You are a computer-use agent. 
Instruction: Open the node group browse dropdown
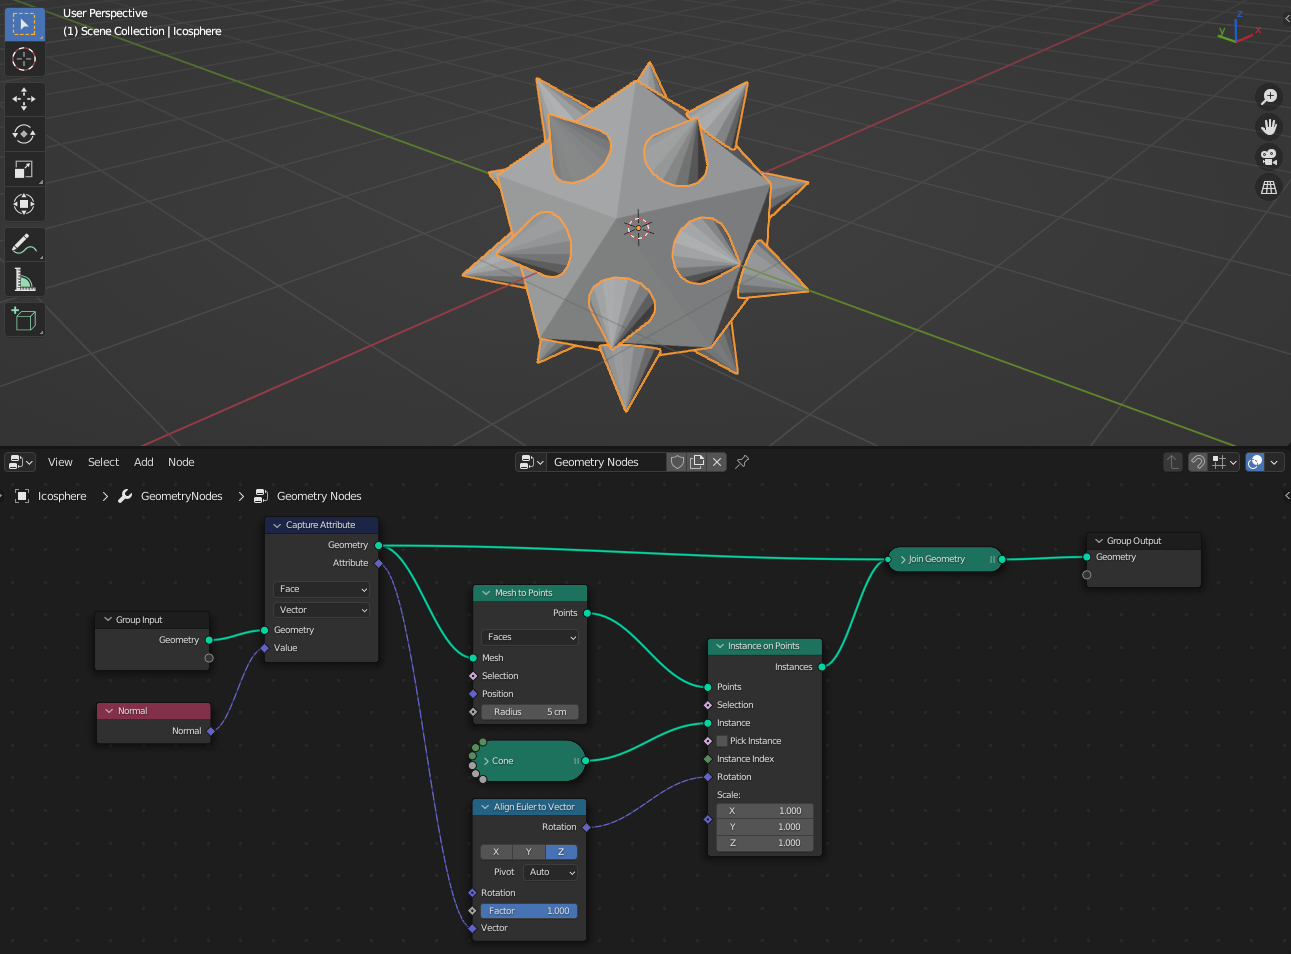coord(531,462)
